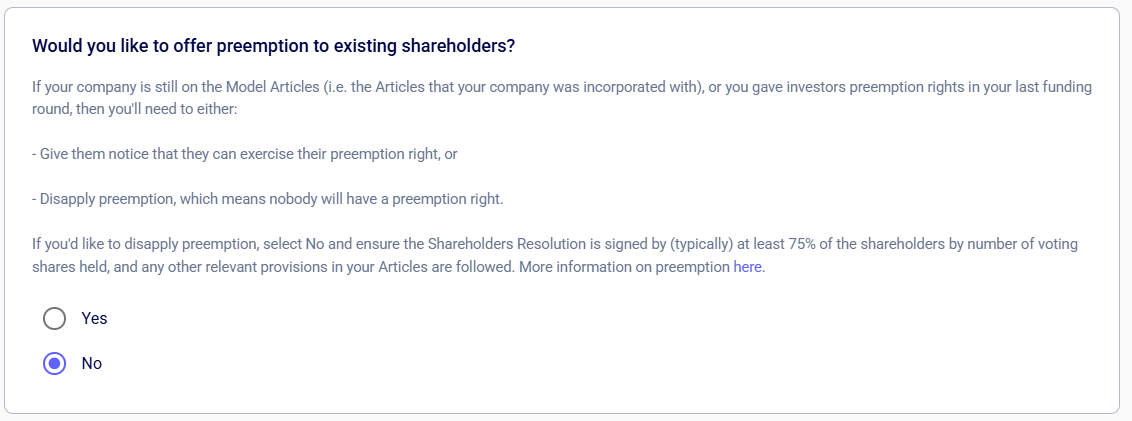The image size is (1132, 421).
Task: Click the 'No' option label text
Action: 92,363
